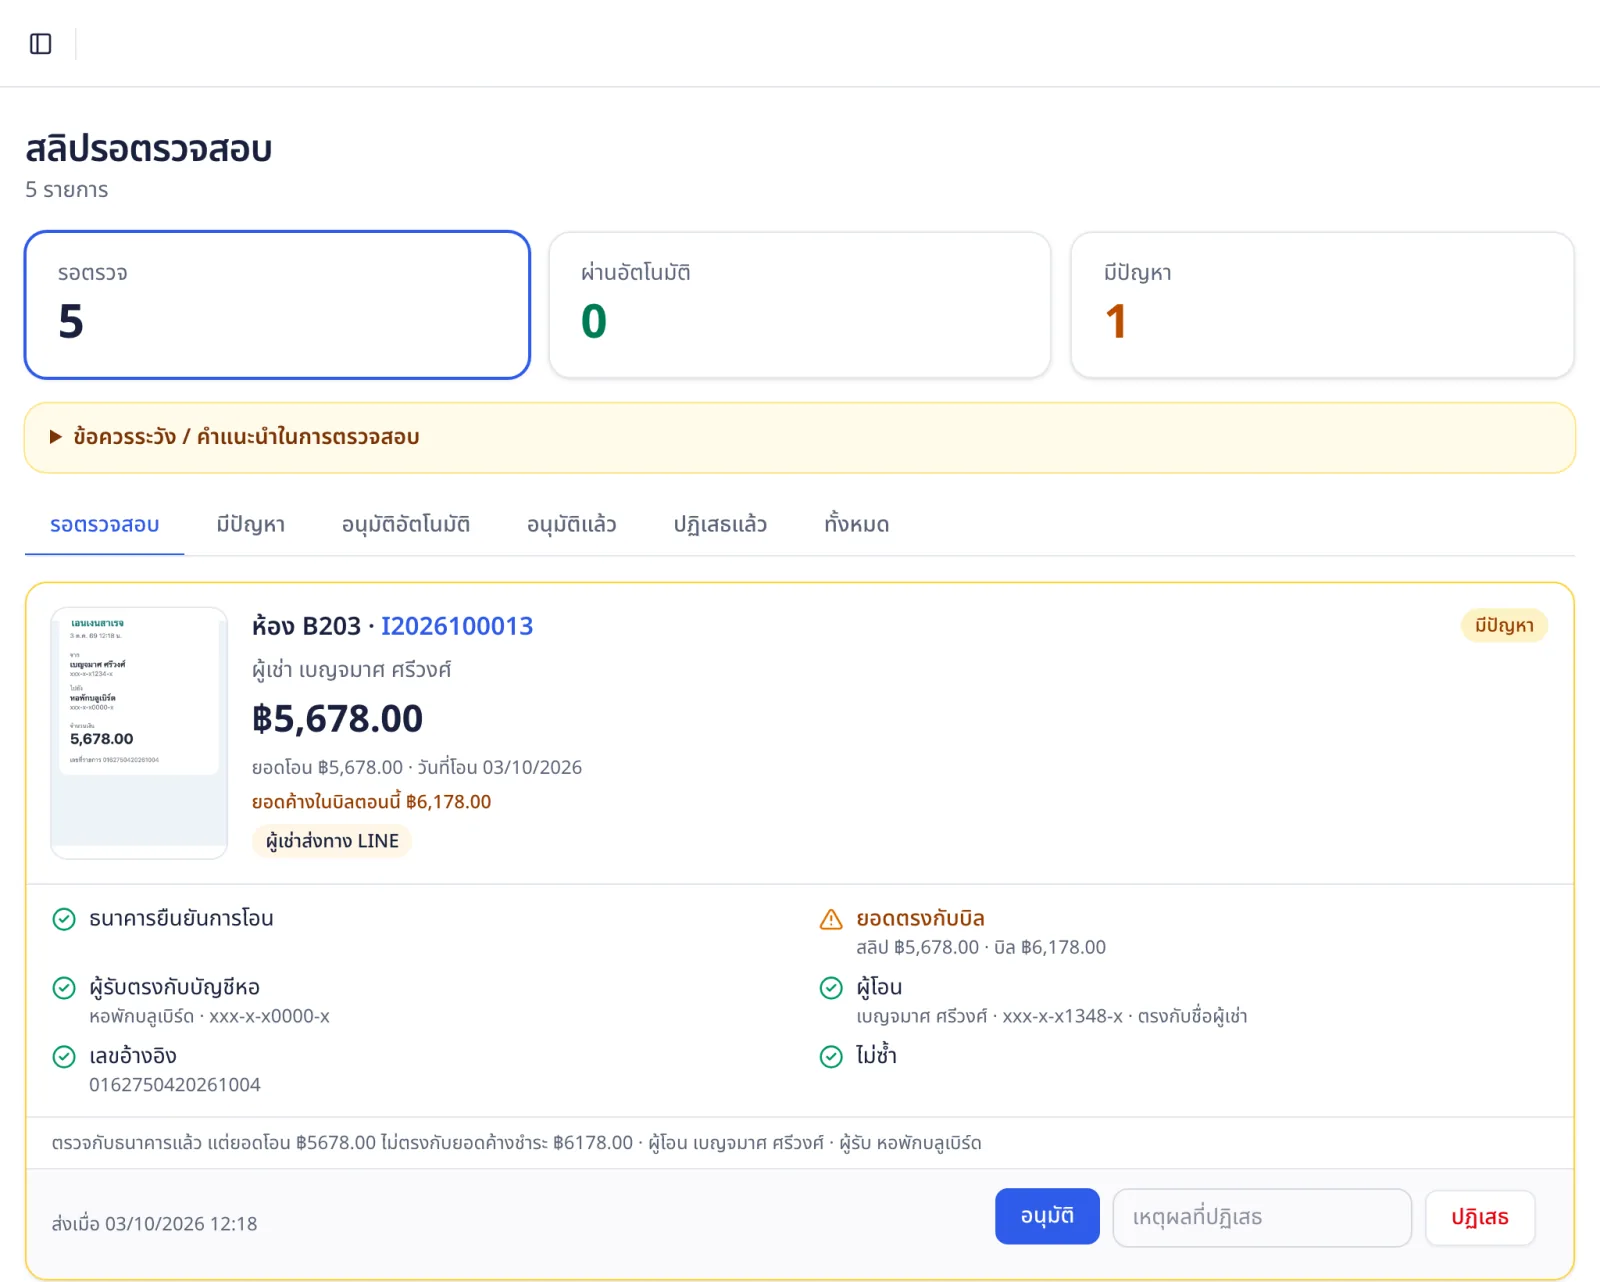Viewport: 1600px width, 1282px height.
Task: Click the check icon beside ผู้รับตรงกับบัญชีหอ
Action: tap(64, 988)
